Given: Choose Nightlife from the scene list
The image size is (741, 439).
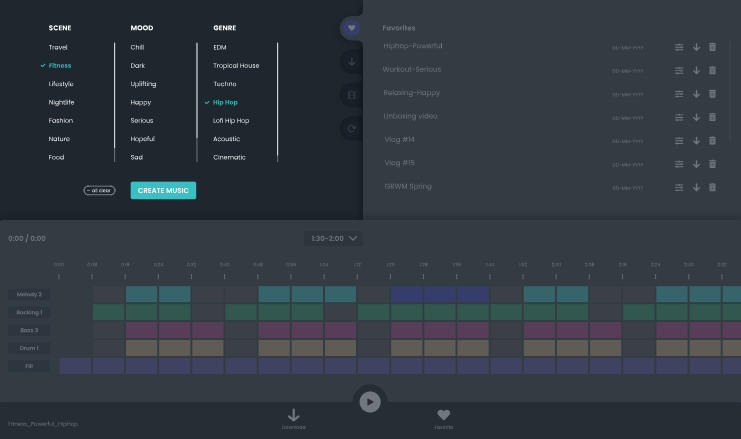Looking at the screenshot, I should click(x=61, y=102).
